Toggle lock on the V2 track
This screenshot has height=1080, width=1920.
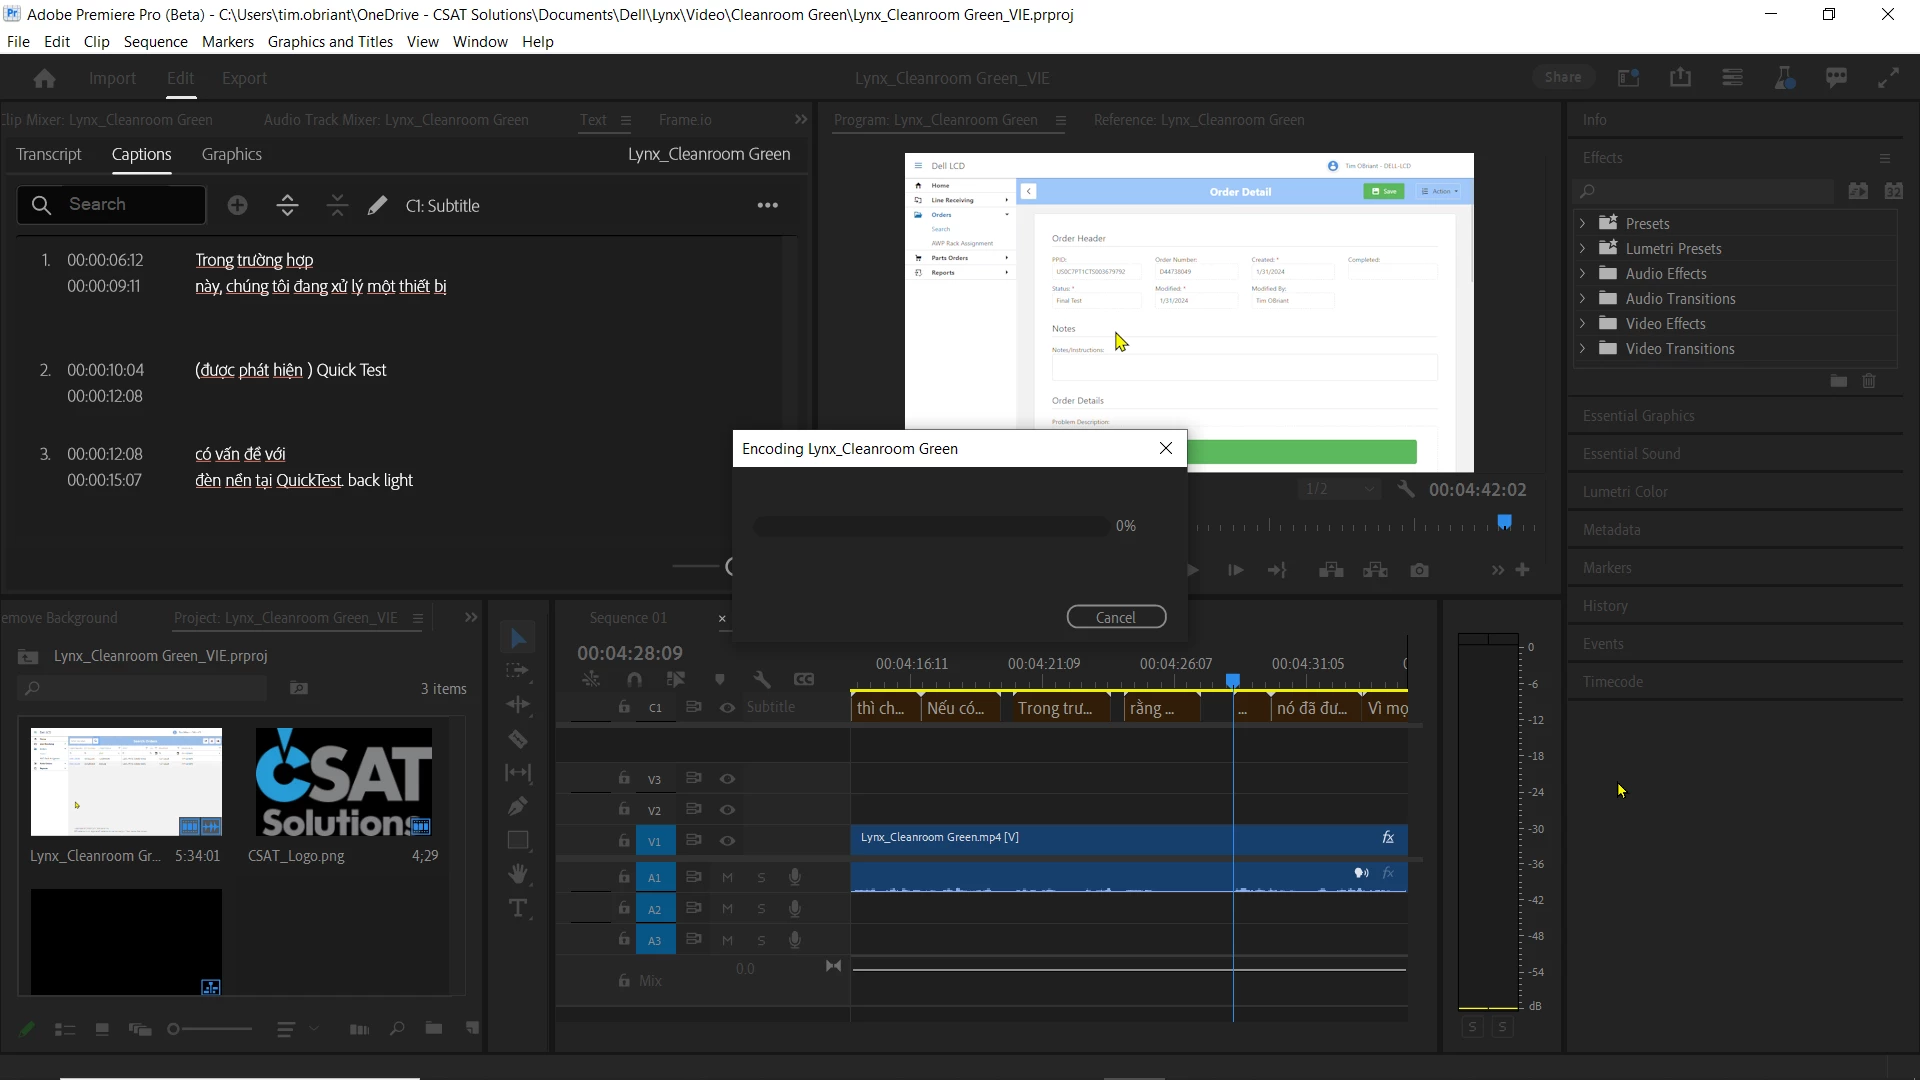[x=624, y=809]
